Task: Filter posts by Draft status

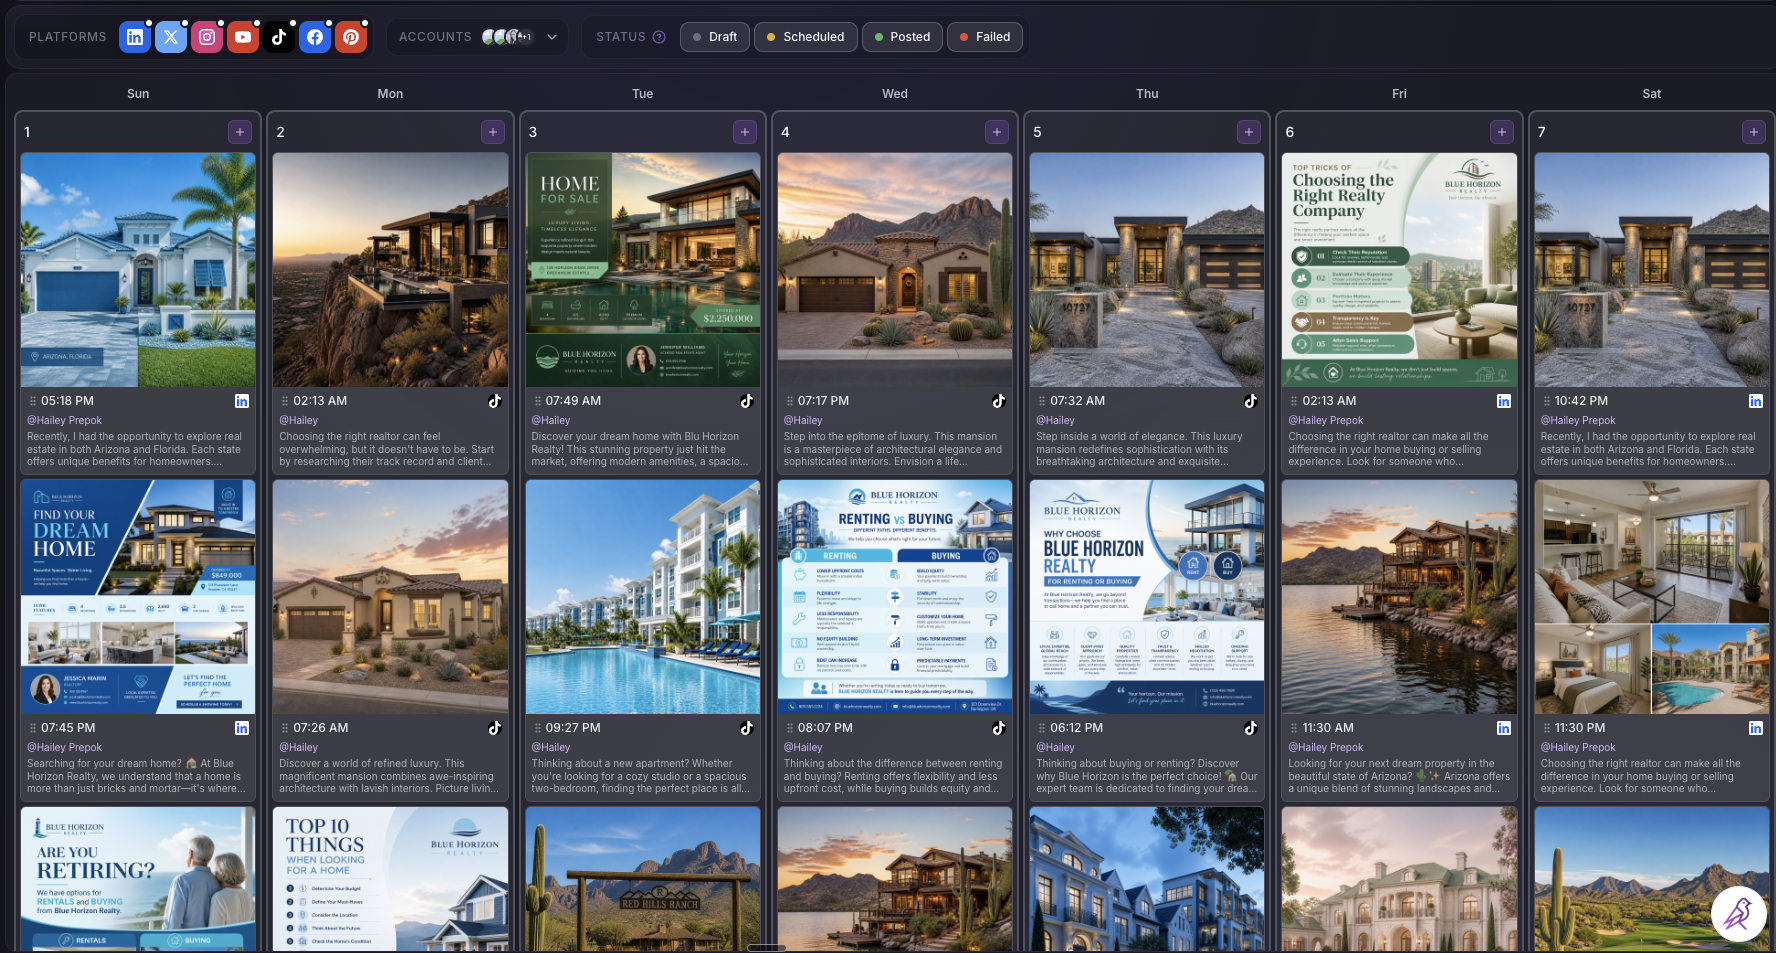Action: [715, 37]
